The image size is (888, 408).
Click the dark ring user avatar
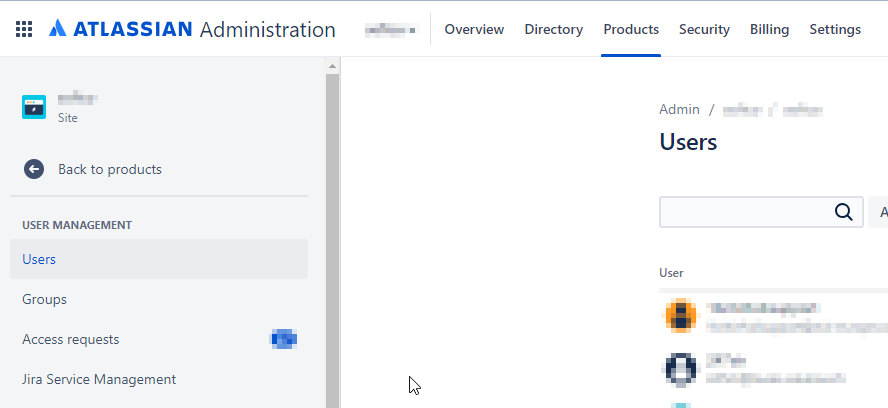coord(680,369)
